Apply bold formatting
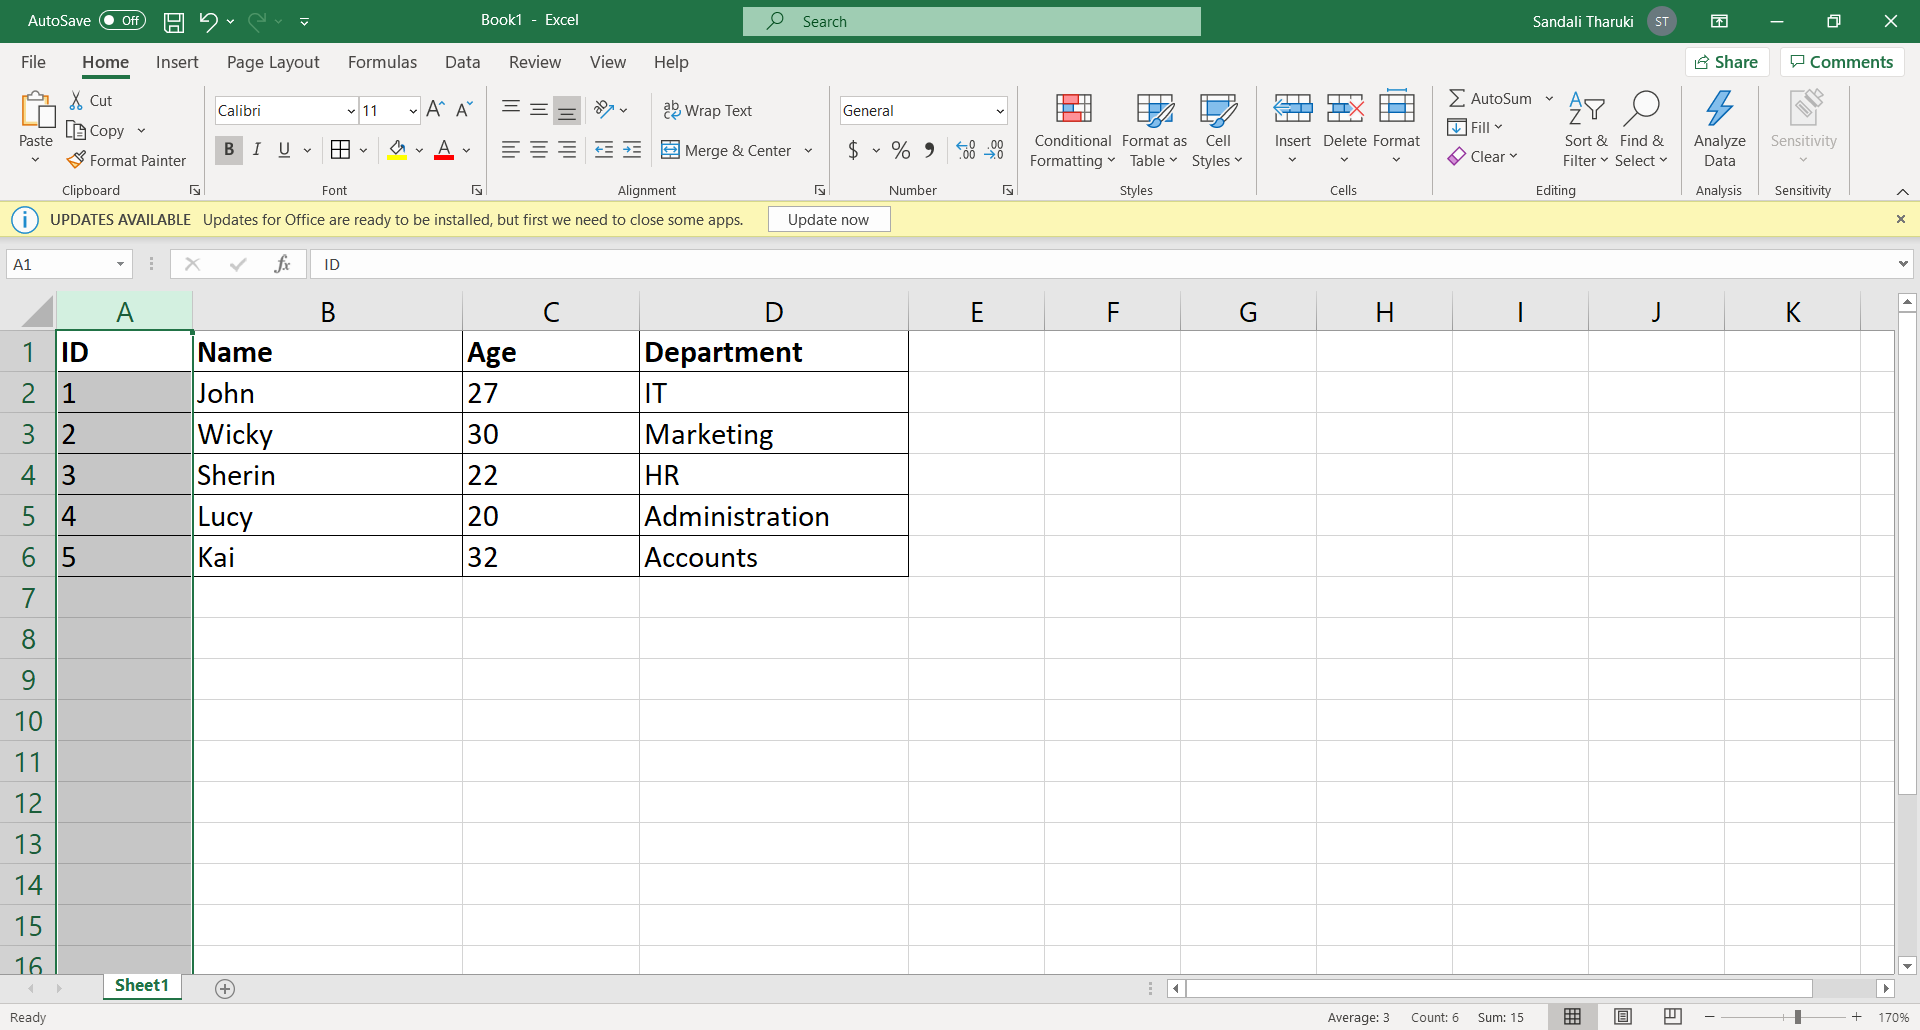1920x1030 pixels. (229, 150)
